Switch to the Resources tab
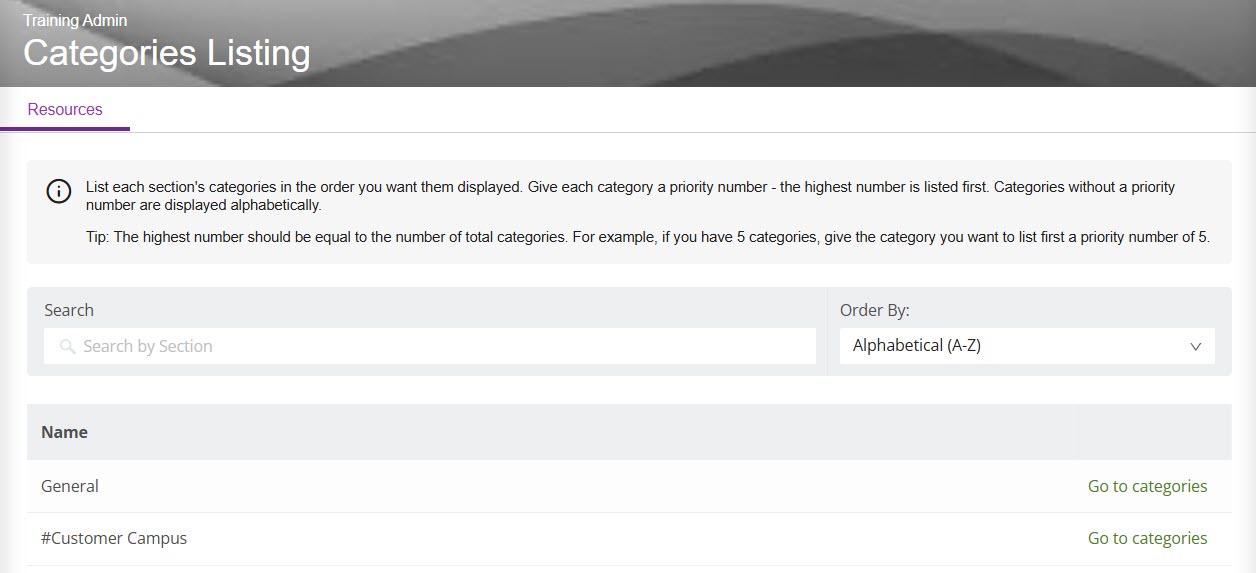This screenshot has height=573, width=1256. click(65, 110)
